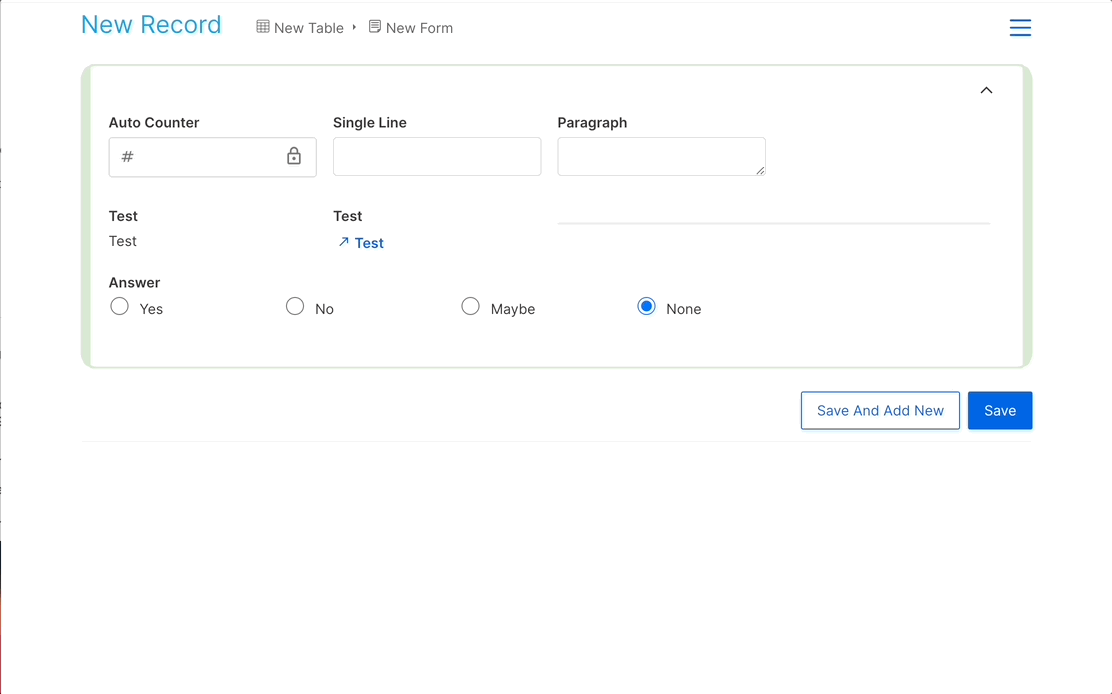
Task: Click the hash symbol in Auto Counter field
Action: pos(127,157)
